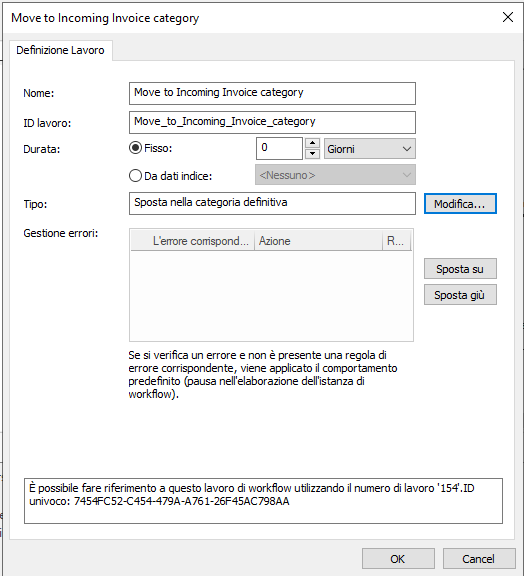Click the L'errore corrispond... column header
Image resolution: width=524 pixels, height=576 pixels.
(x=193, y=241)
